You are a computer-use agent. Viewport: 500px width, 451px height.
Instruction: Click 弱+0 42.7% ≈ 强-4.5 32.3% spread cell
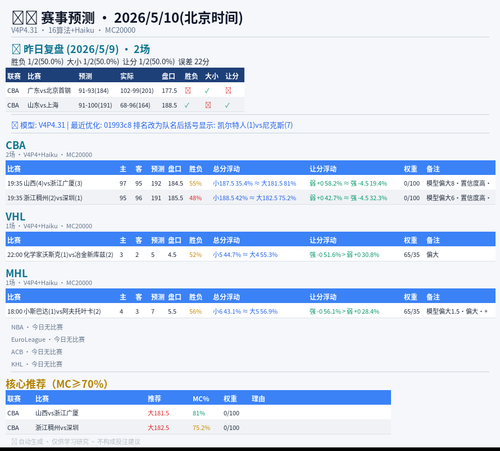[x=348, y=198]
